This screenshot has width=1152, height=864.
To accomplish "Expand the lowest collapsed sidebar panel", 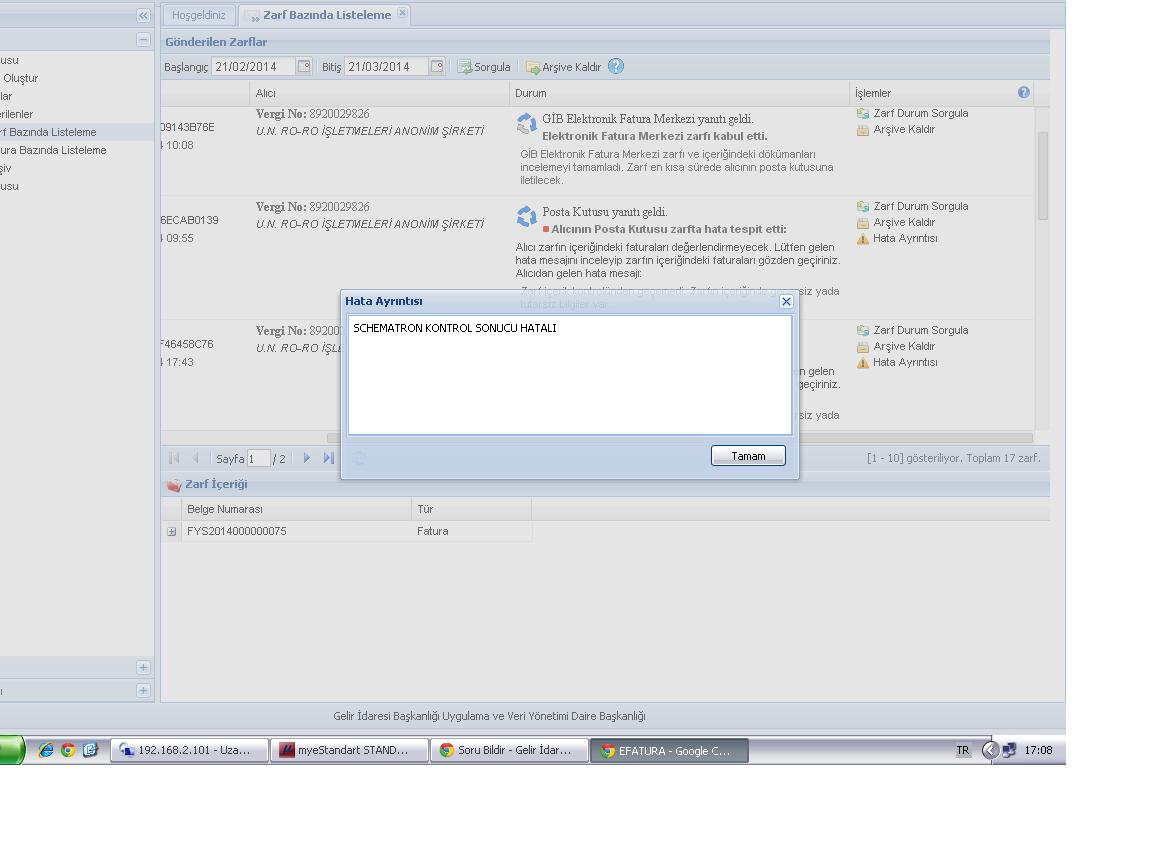I will pos(143,691).
